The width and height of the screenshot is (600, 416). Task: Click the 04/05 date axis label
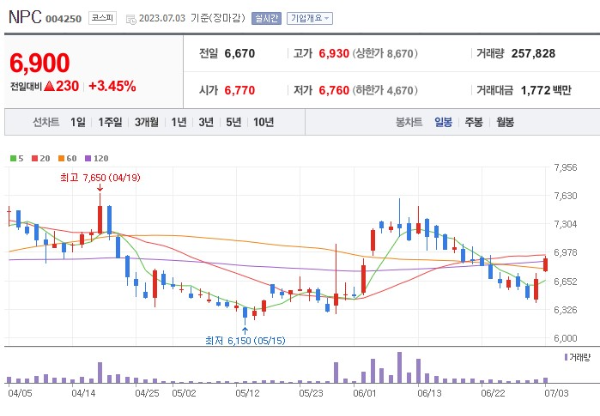[20, 393]
